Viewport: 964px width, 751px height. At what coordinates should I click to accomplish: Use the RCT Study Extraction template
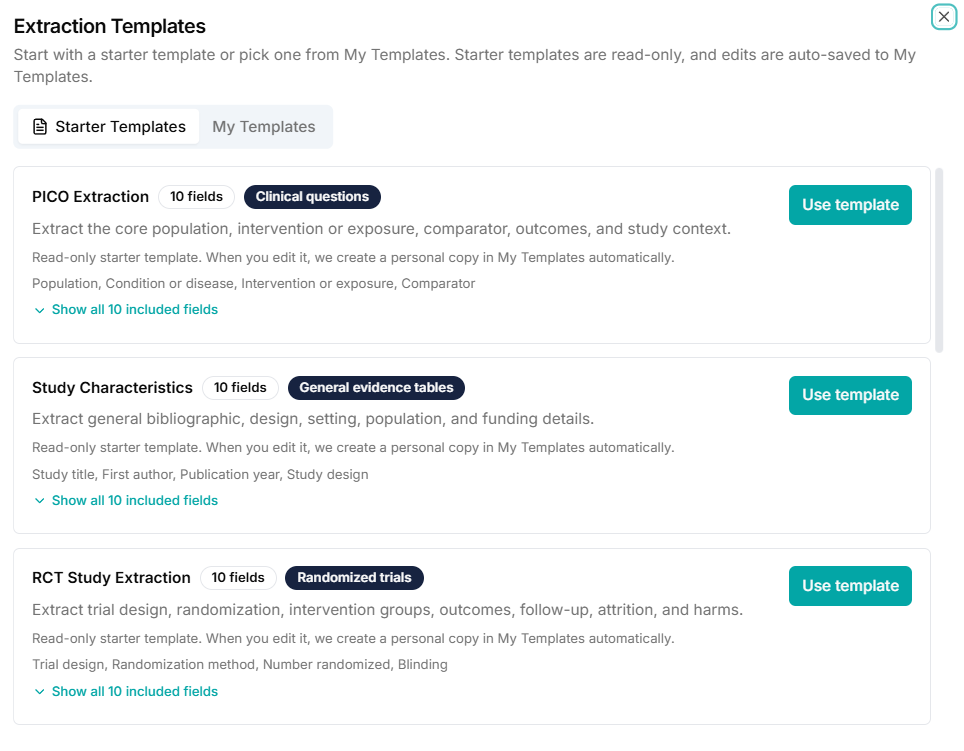click(x=849, y=586)
